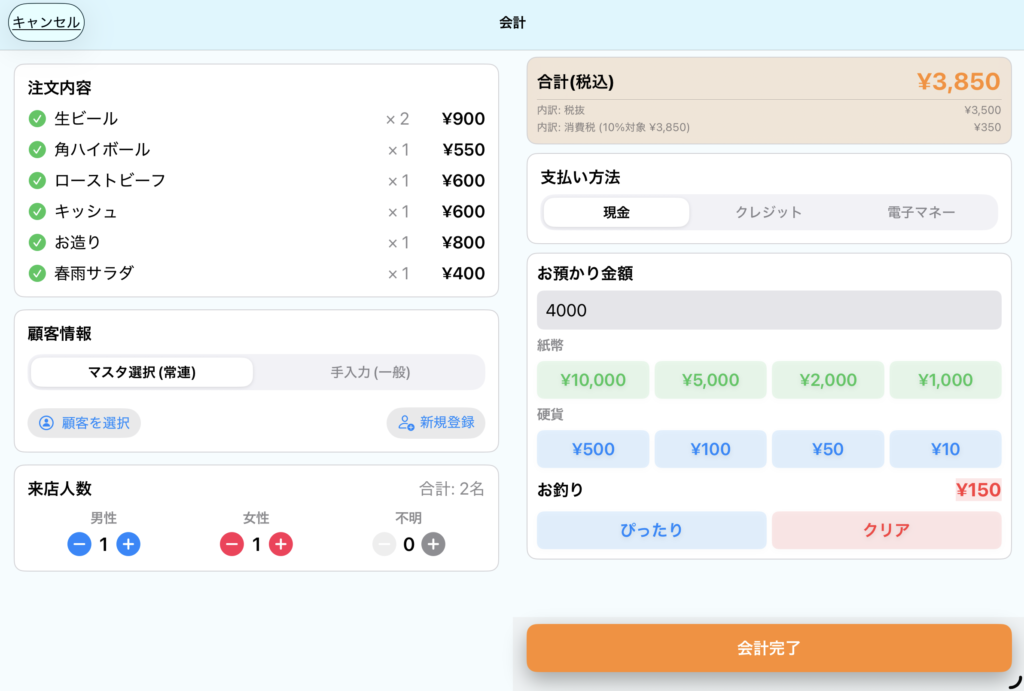Toggle the check mark for 春雨サラダ
This screenshot has width=1024, height=691.
37,274
